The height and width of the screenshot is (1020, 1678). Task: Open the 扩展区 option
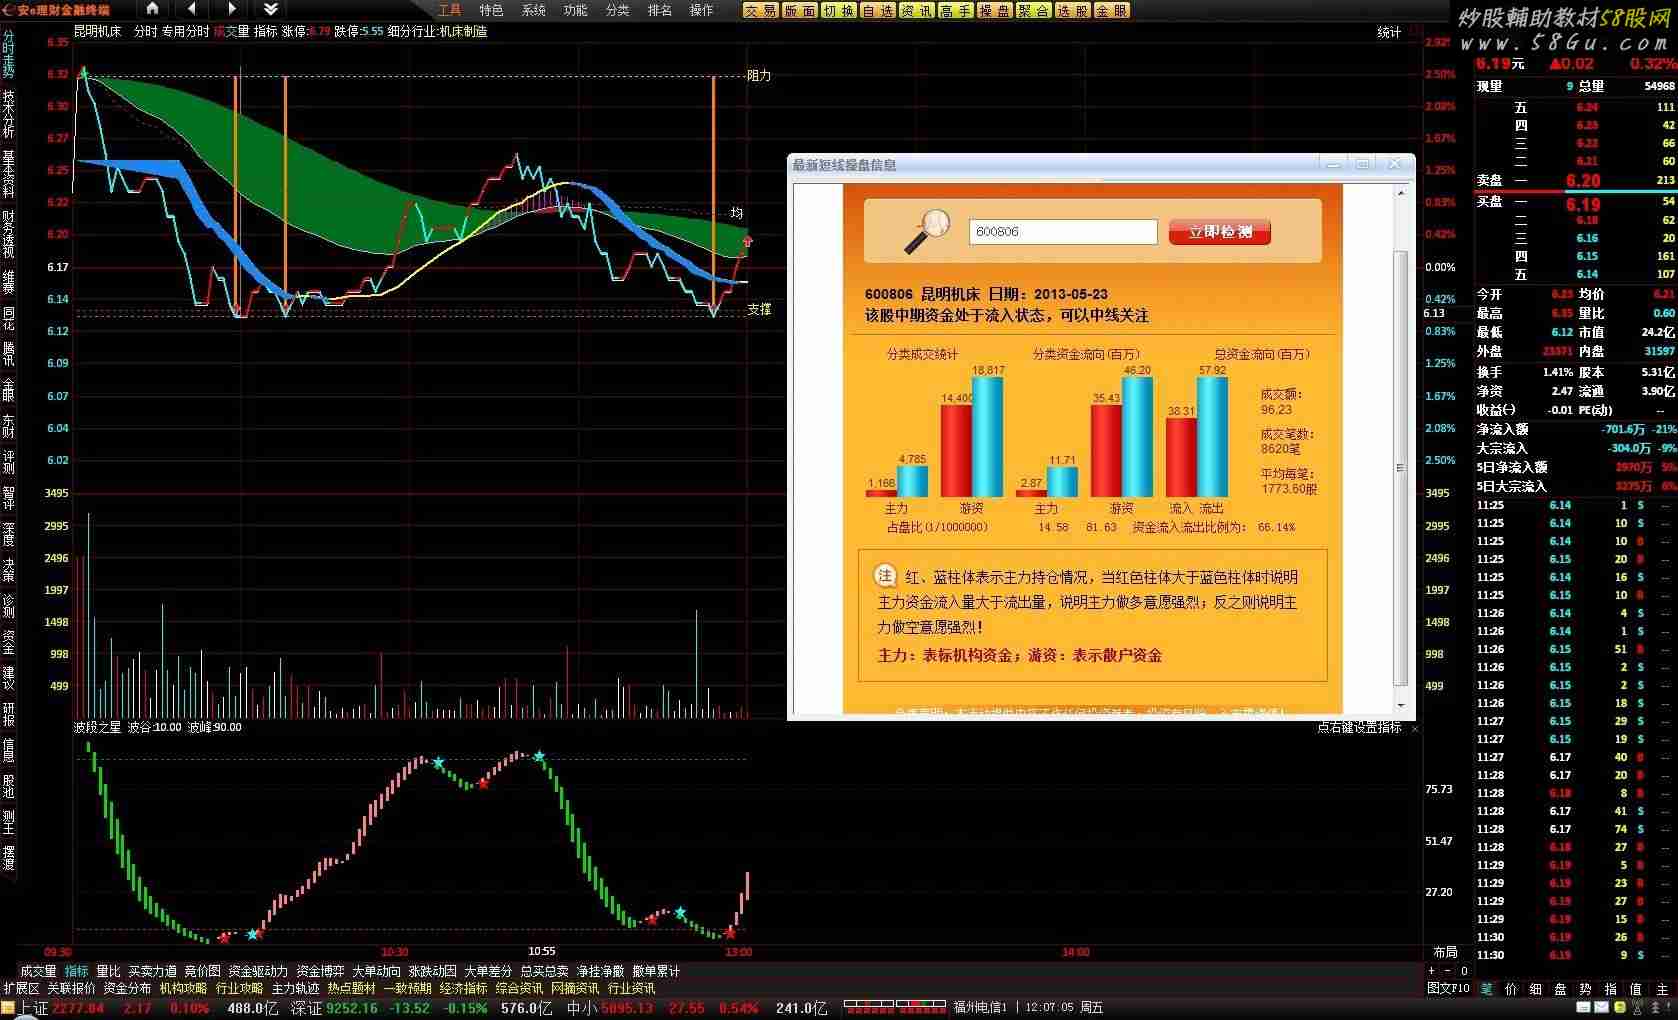point(21,988)
